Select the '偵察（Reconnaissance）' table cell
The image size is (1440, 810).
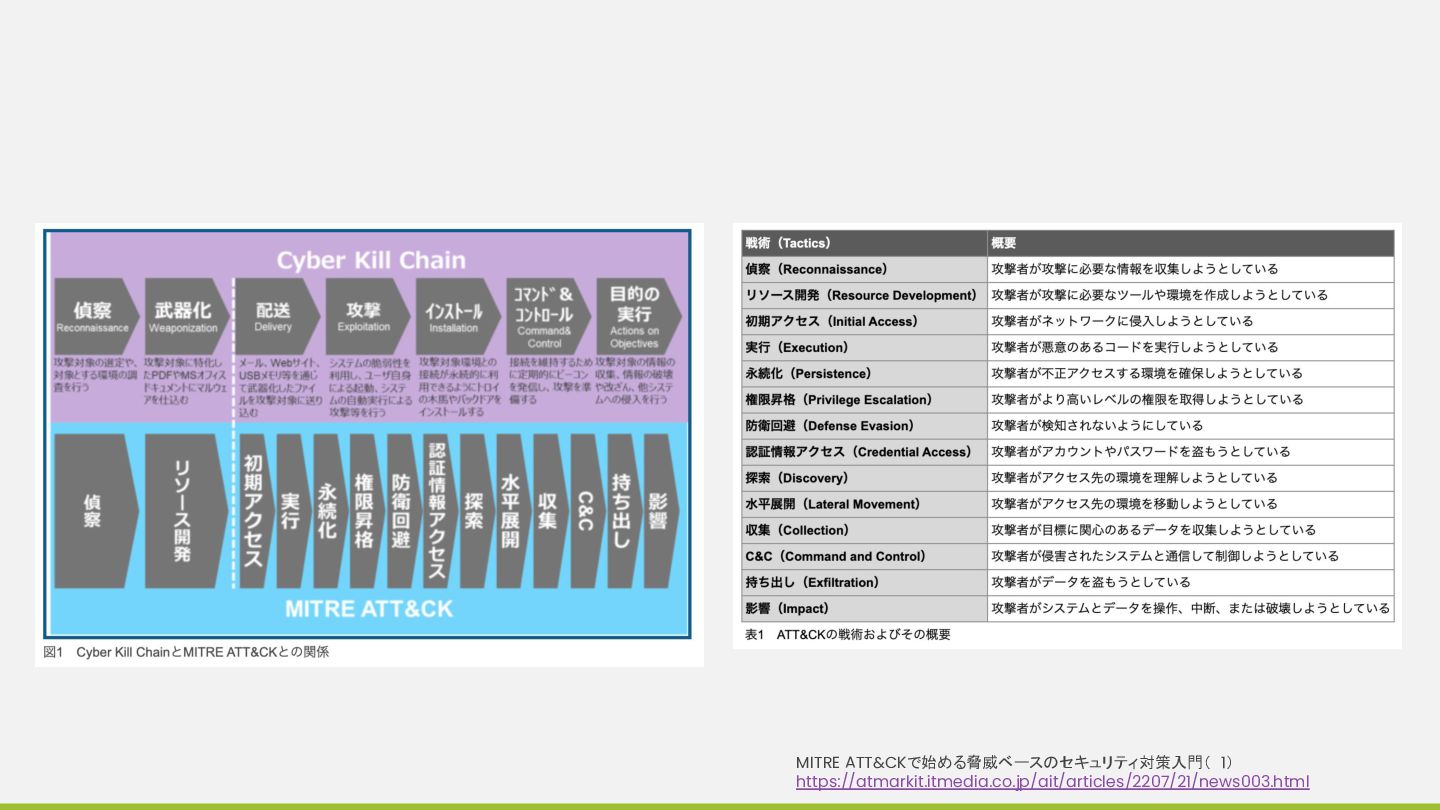tap(864, 269)
